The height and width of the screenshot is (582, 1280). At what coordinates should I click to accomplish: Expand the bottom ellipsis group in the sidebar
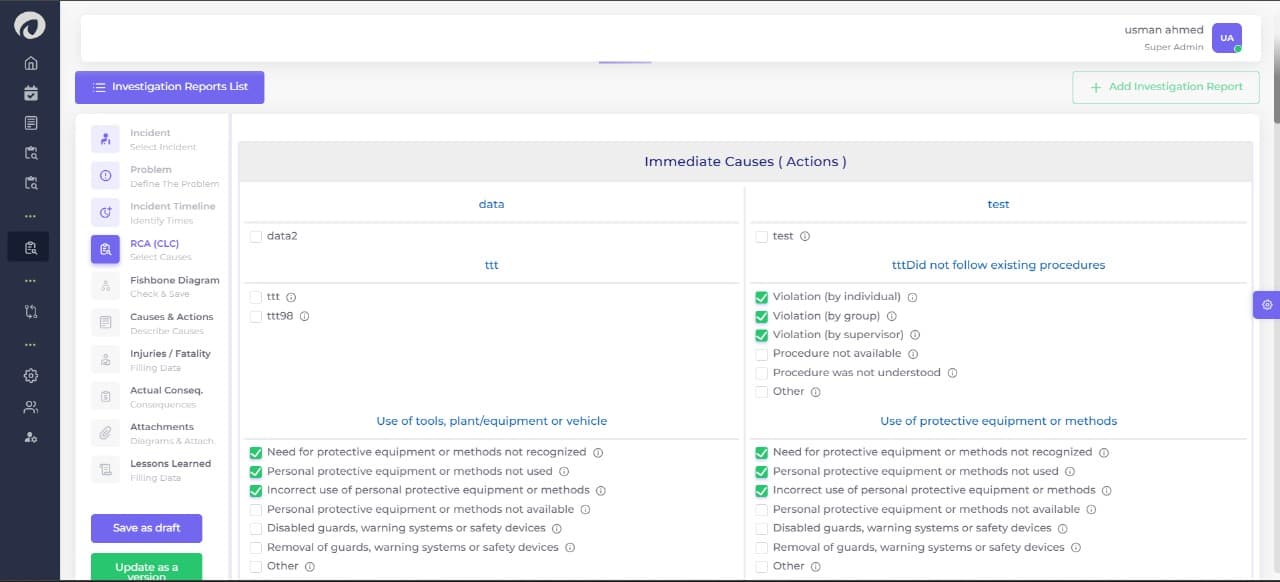[x=30, y=344]
